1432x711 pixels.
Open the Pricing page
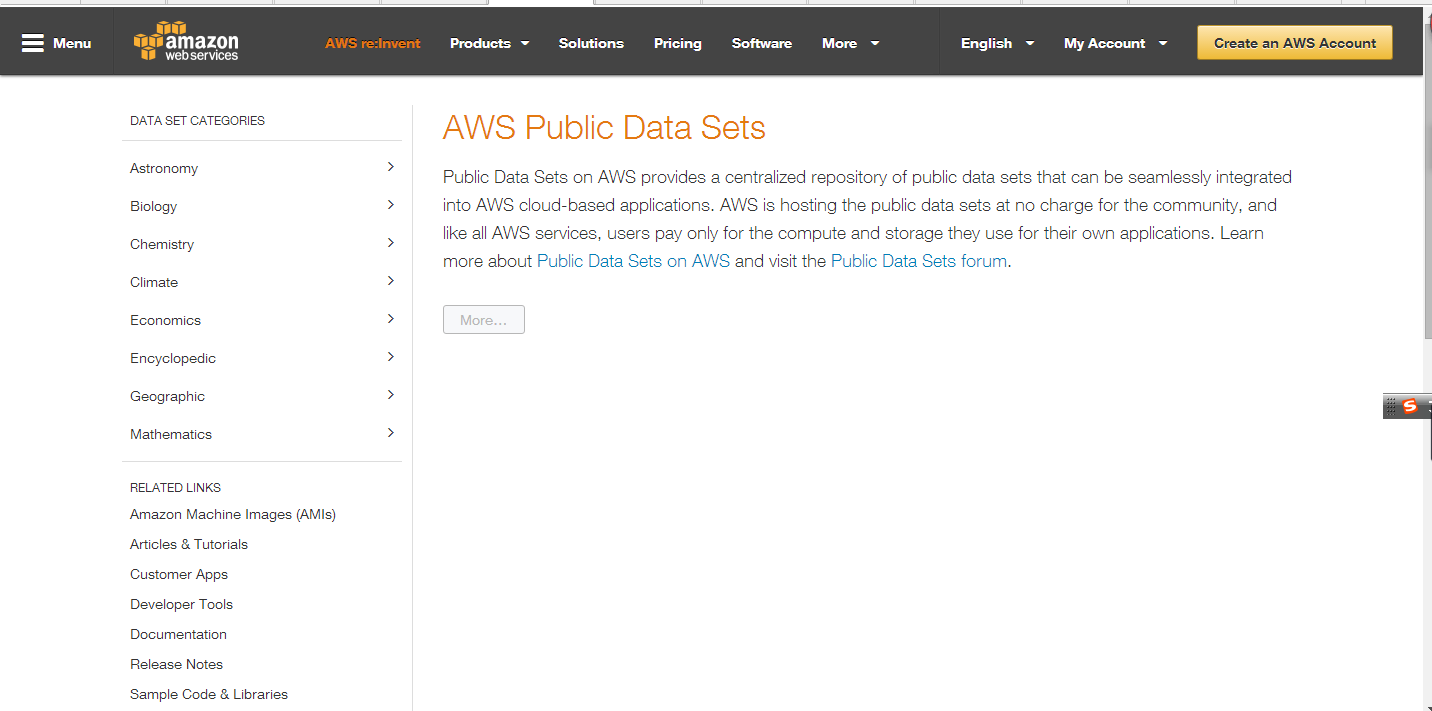coord(678,43)
